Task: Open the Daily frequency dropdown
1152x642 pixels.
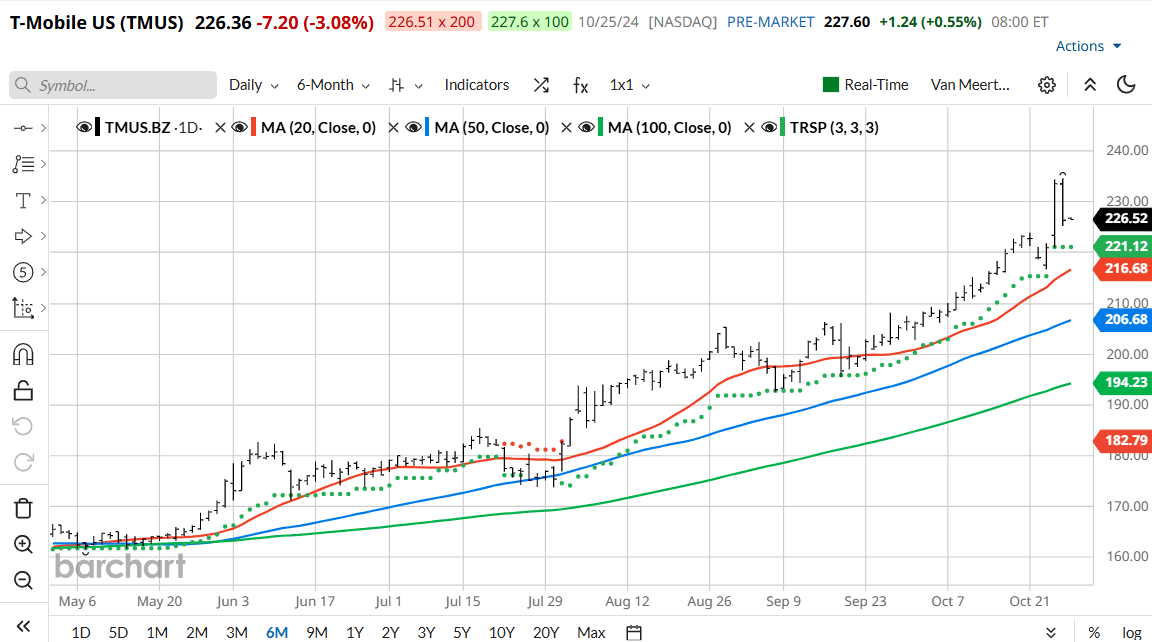Action: 254,85
